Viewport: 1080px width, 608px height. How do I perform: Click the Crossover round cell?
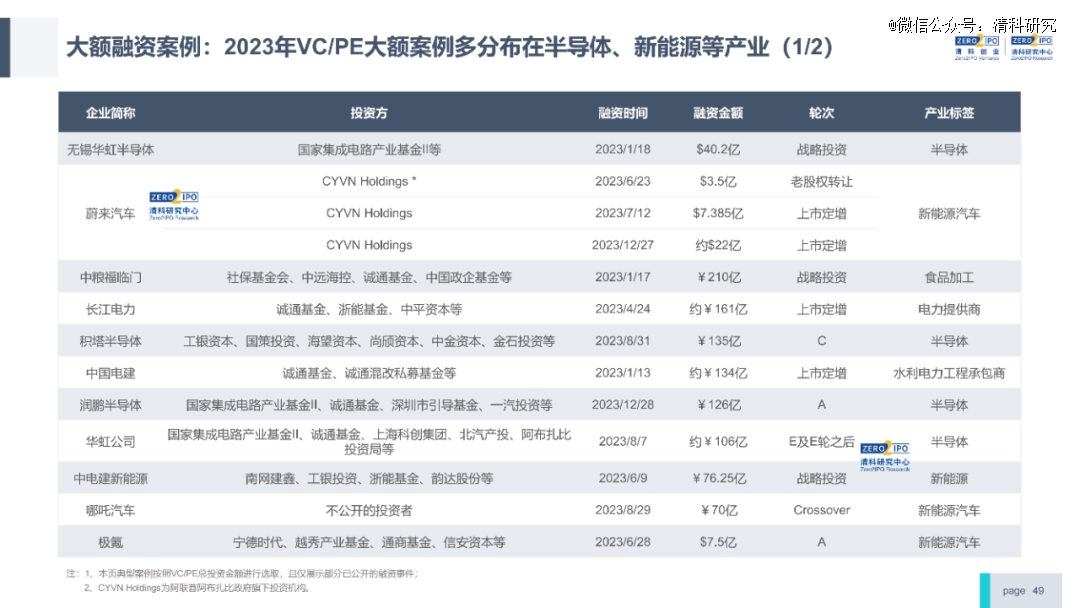(821, 510)
